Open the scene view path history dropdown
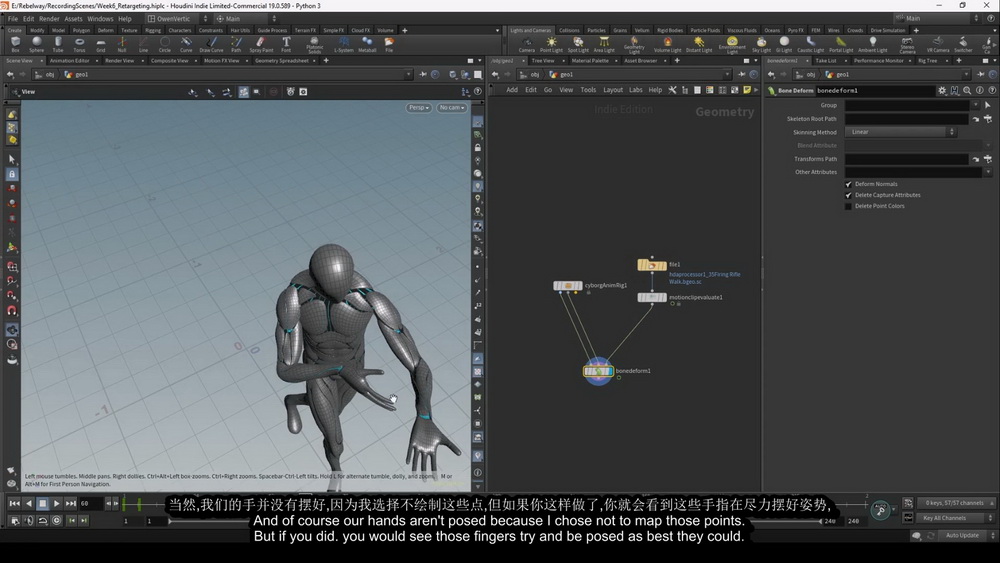Screen dimensions: 1000x563 coord(408,75)
